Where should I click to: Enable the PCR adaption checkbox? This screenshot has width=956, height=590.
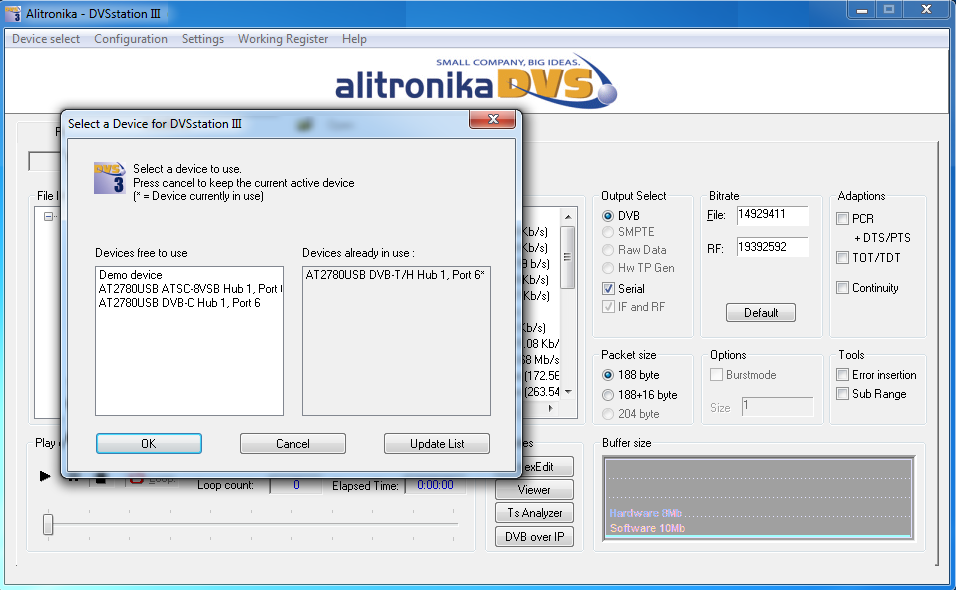[843, 219]
